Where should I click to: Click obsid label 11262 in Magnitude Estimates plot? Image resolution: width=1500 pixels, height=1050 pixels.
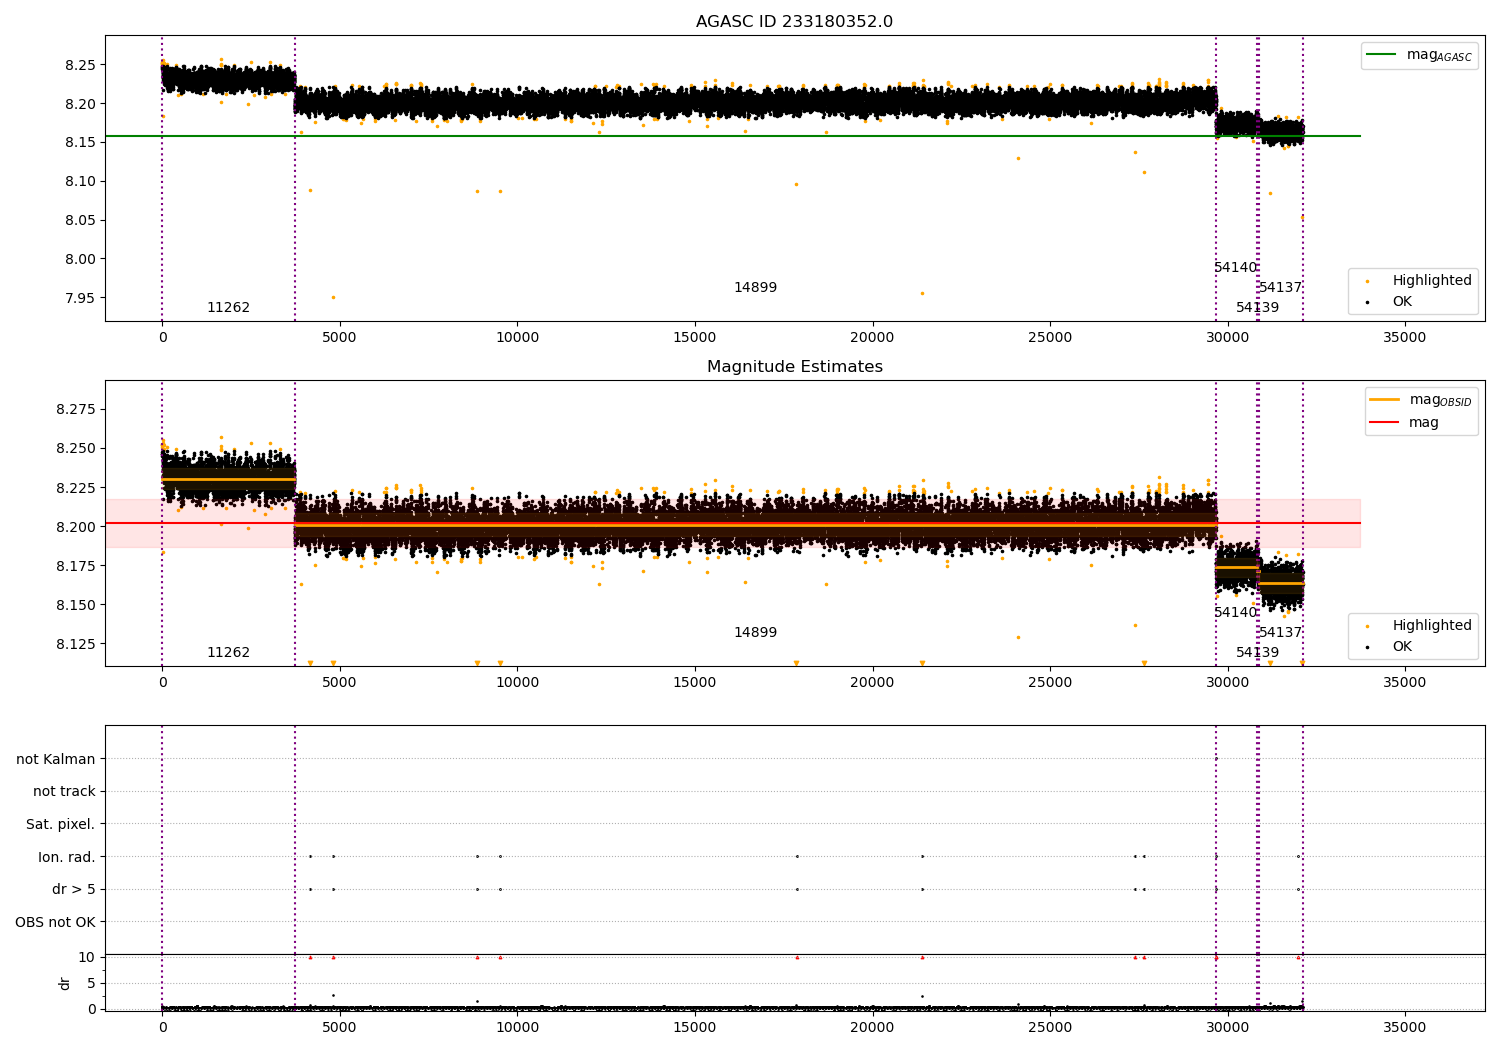click(x=228, y=653)
